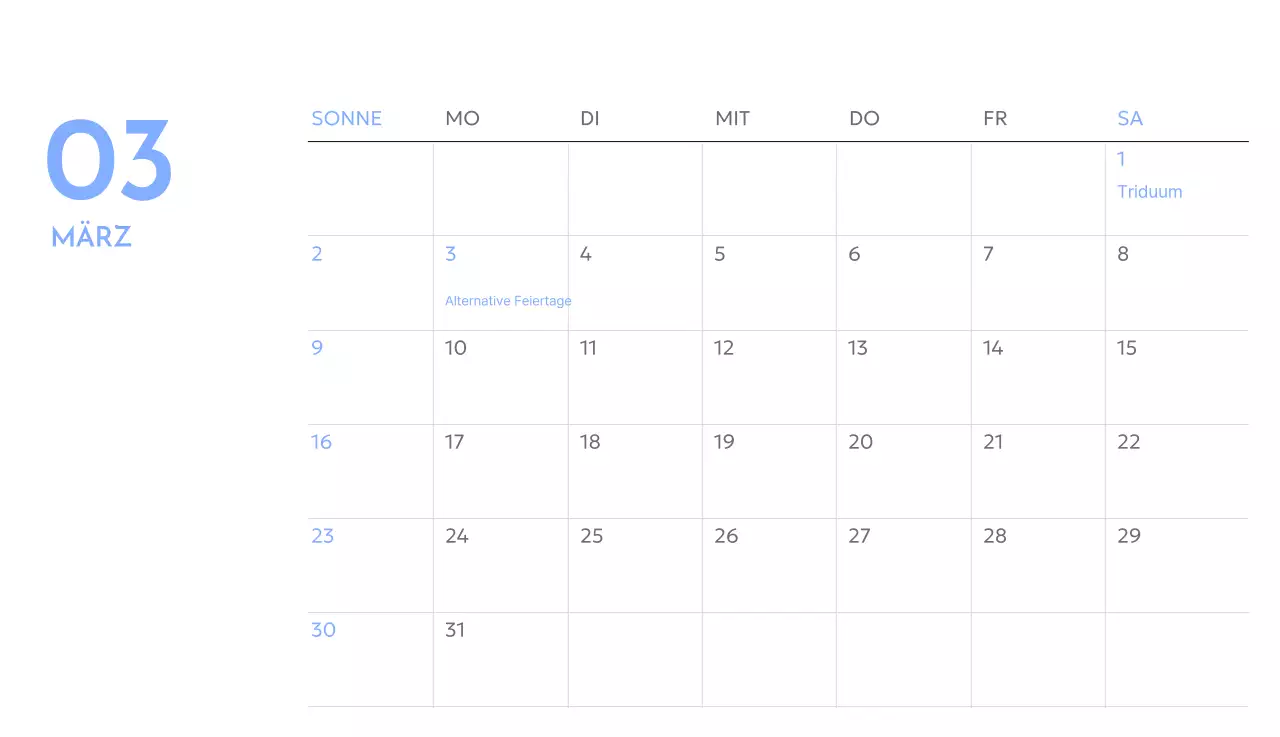Click the MÄRZ month label
The image size is (1280, 737).
pyautogui.click(x=92, y=237)
